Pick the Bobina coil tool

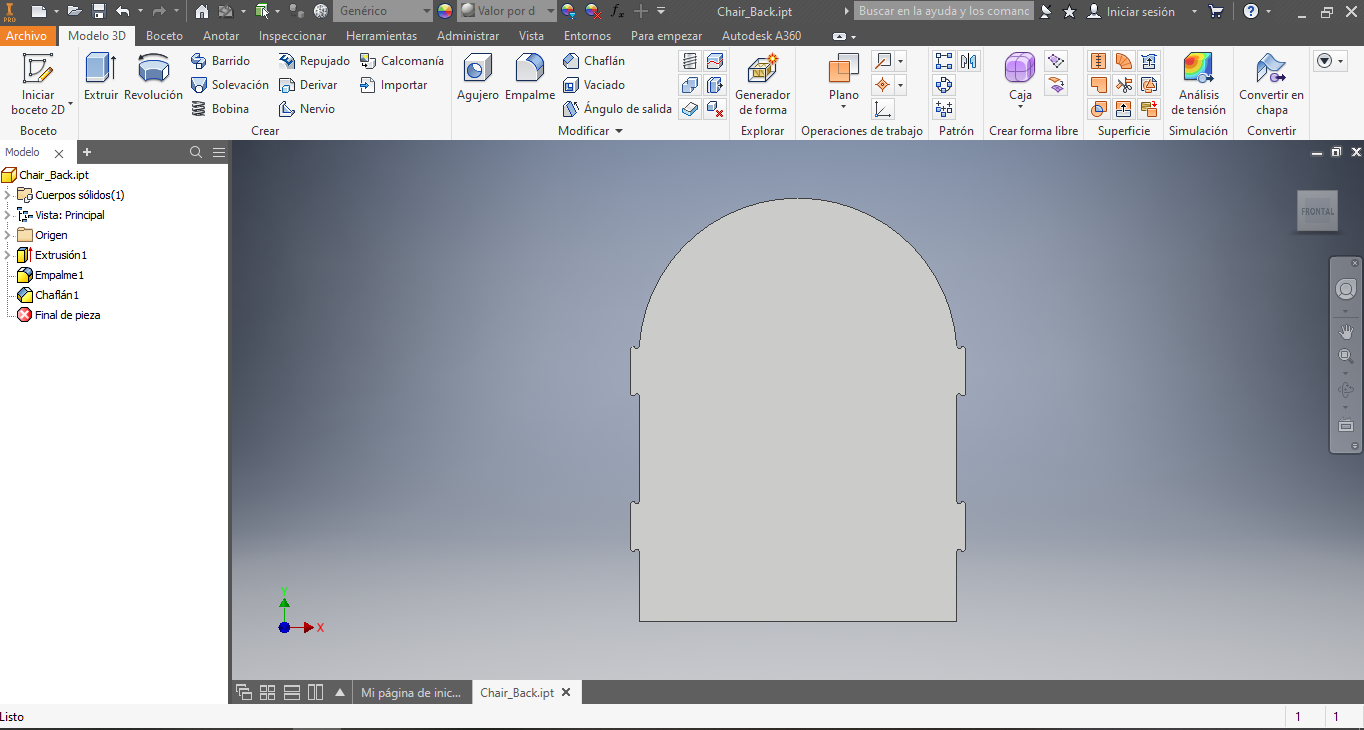(x=219, y=109)
